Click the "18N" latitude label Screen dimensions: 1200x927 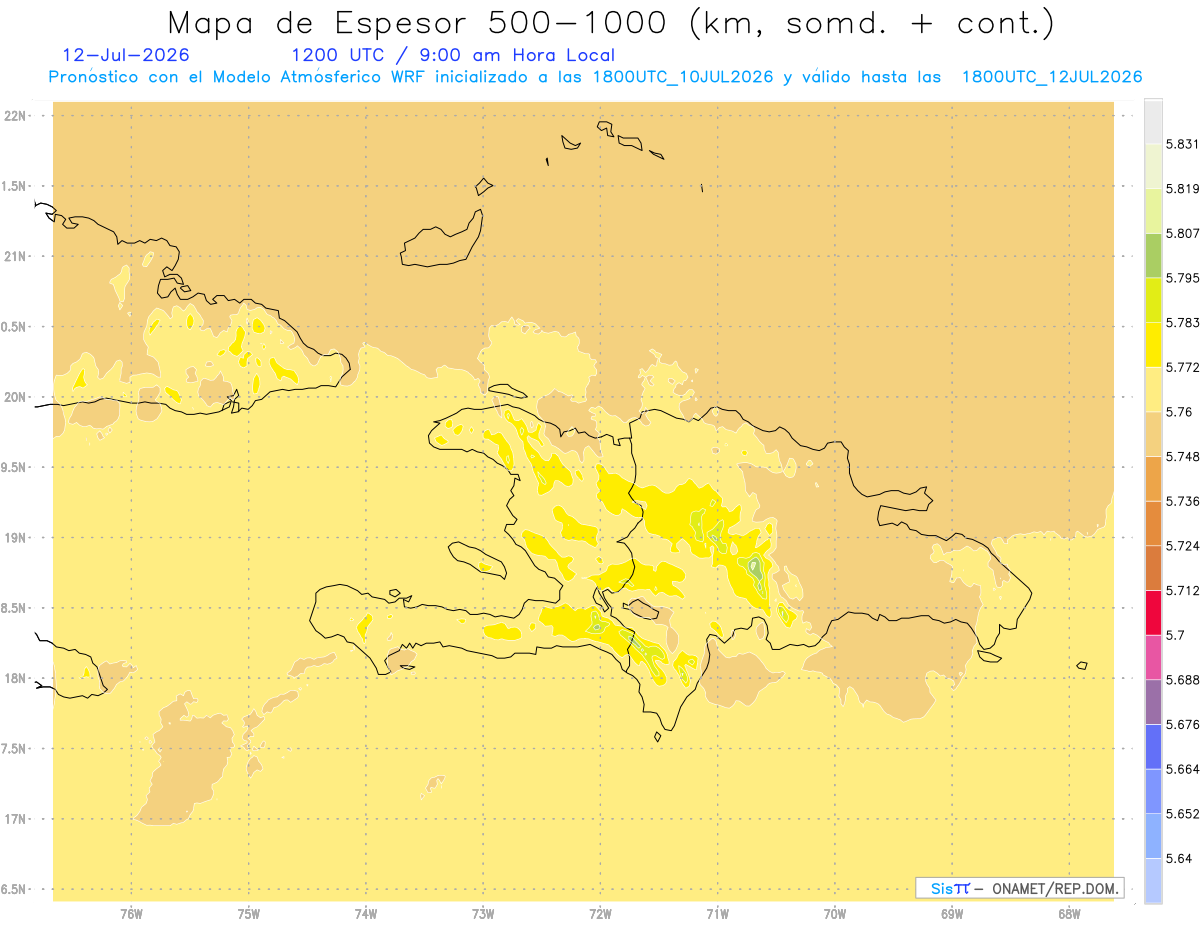coord(16,678)
